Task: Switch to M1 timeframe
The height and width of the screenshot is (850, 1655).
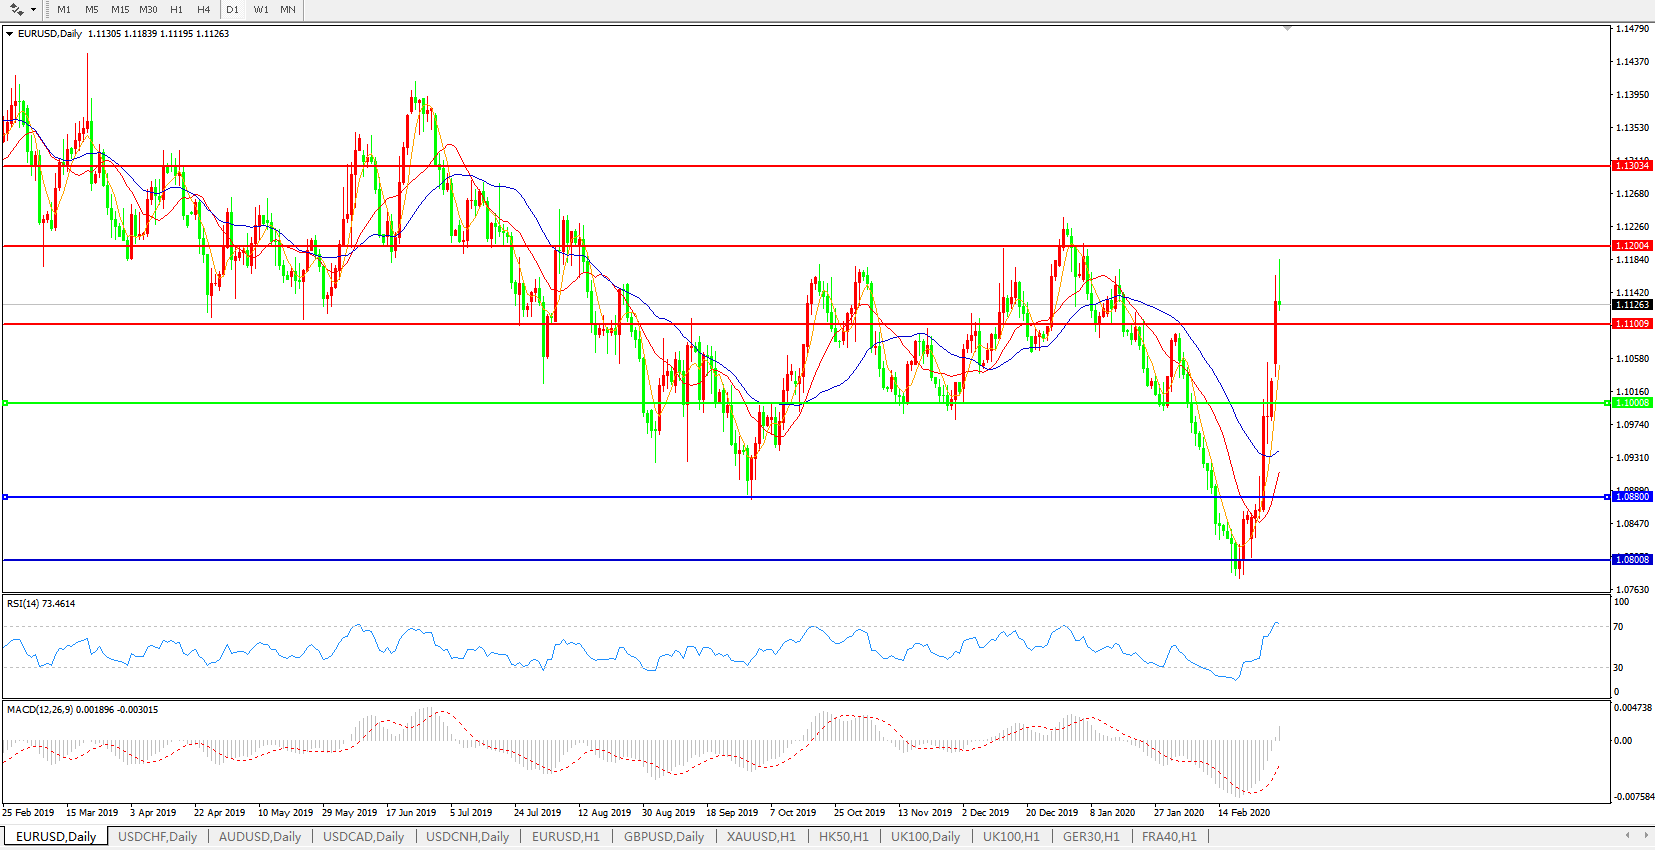Action: point(64,10)
